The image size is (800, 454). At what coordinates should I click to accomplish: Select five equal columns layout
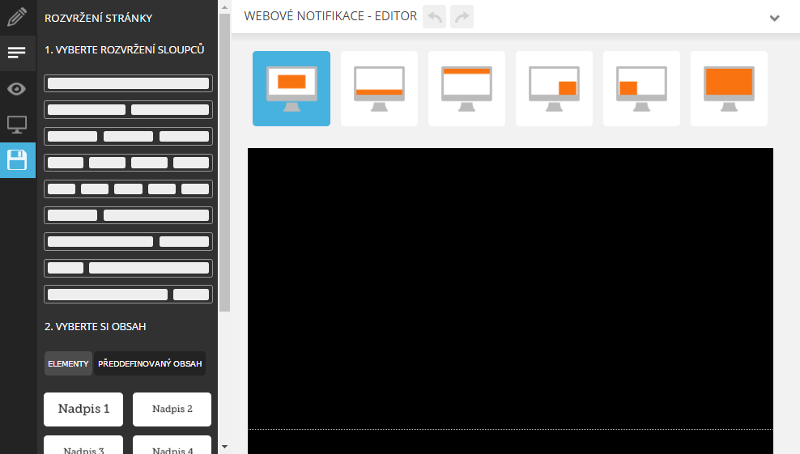(128, 189)
